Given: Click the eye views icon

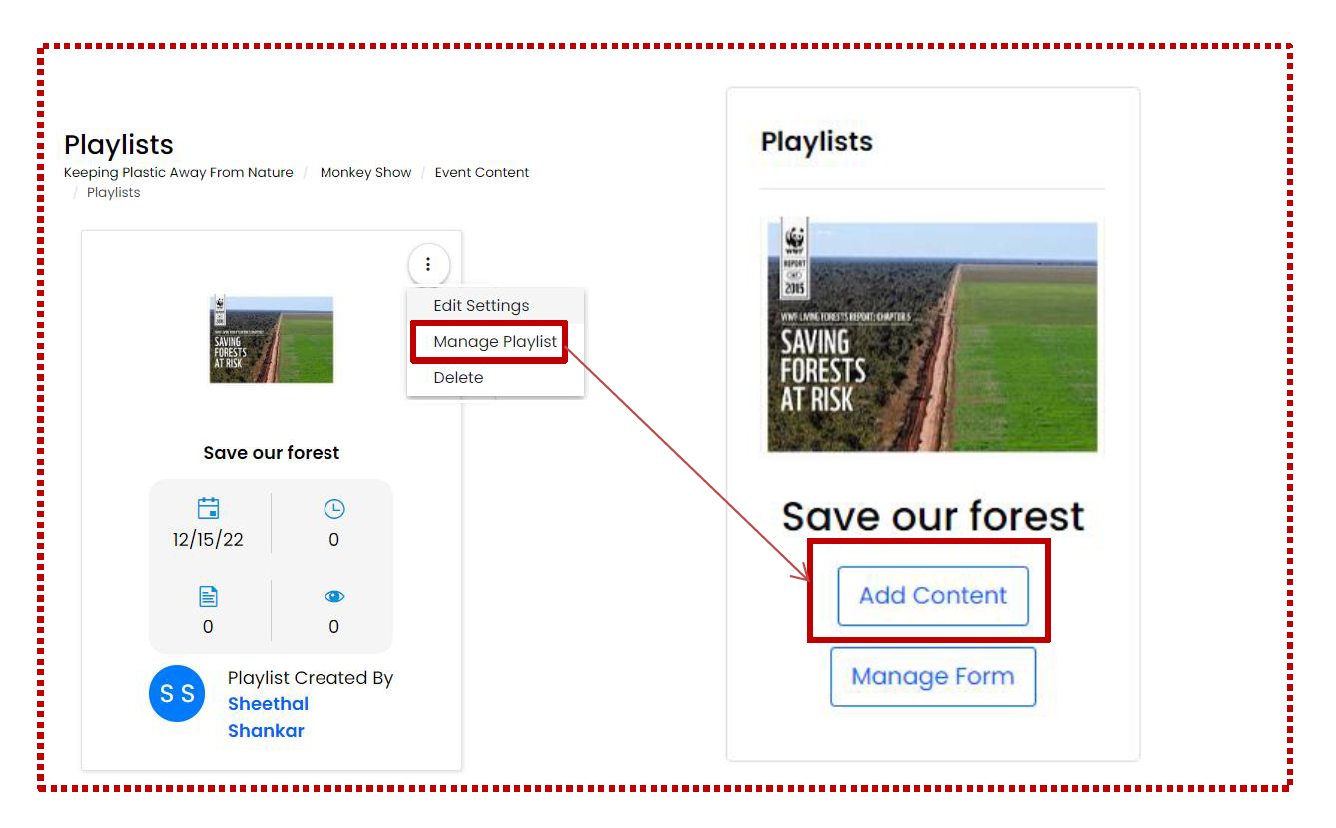Looking at the screenshot, I should (334, 597).
